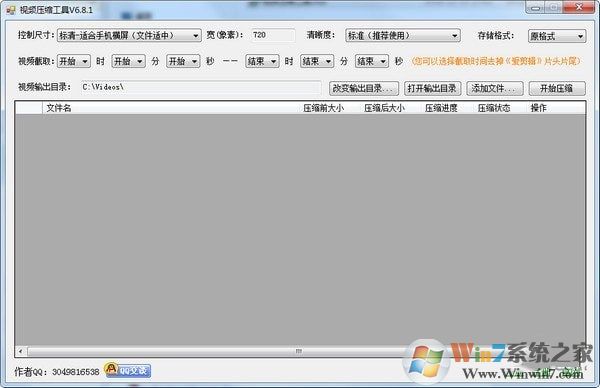Close the 视频压缩工具 window
This screenshot has height=388, width=600.
[579, 7]
